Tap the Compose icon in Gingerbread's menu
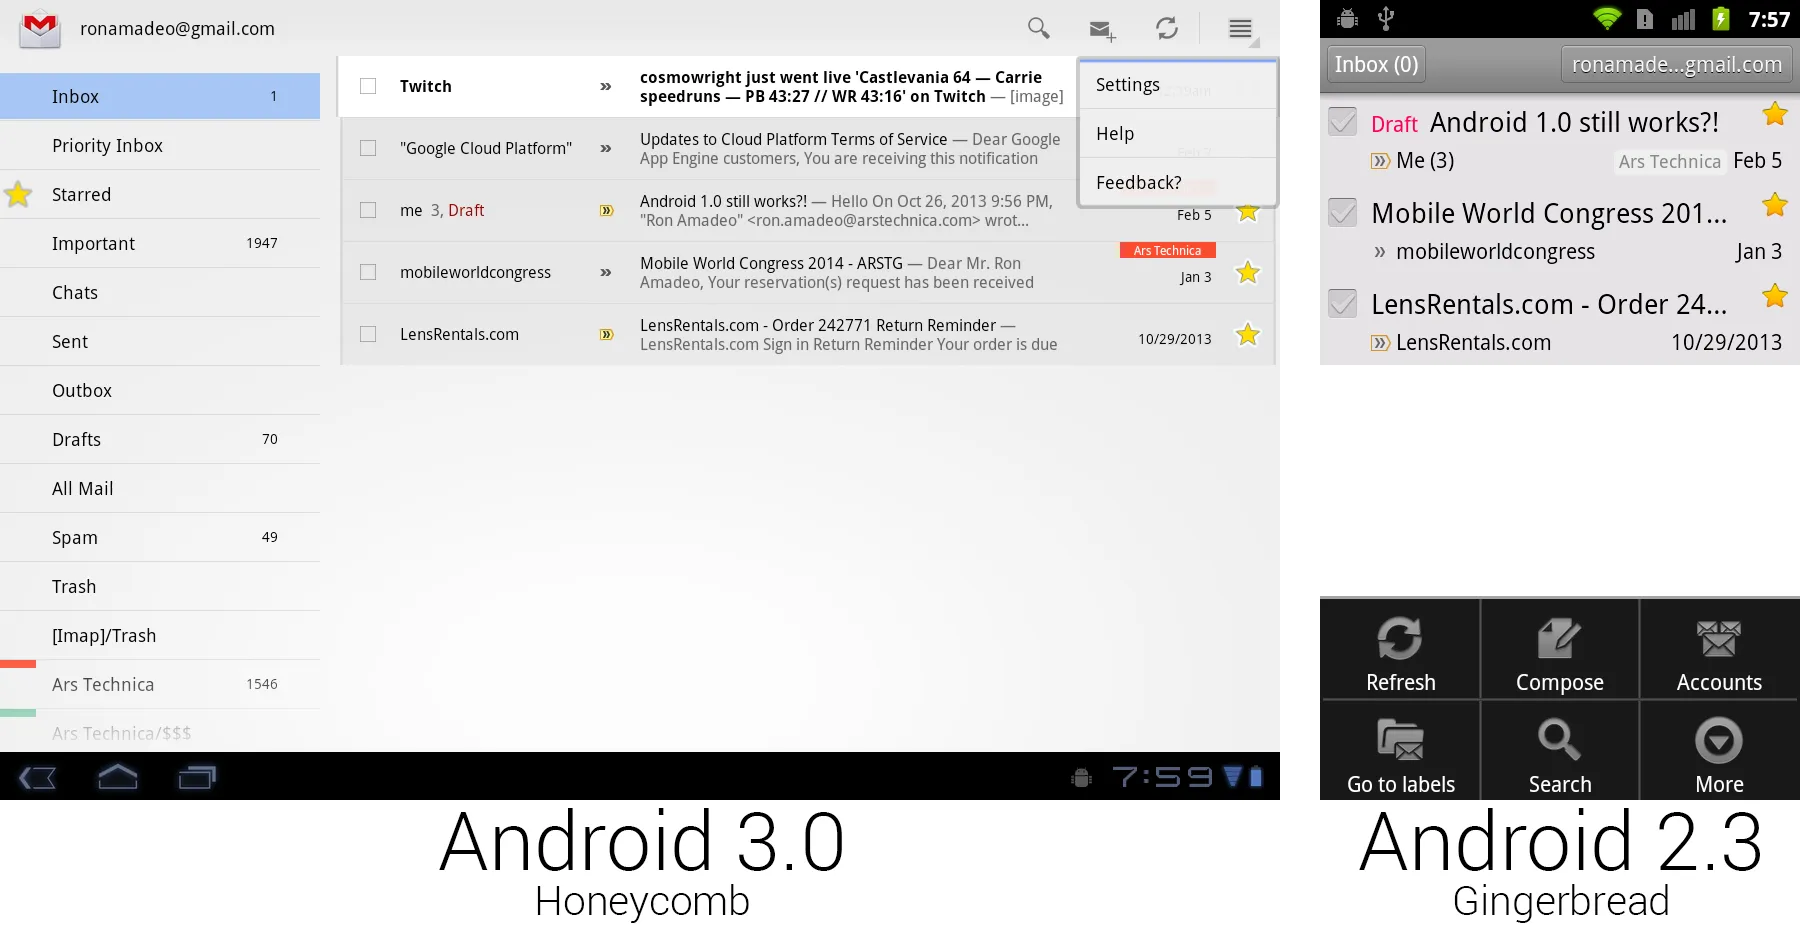The width and height of the screenshot is (1800, 925). 1558,650
